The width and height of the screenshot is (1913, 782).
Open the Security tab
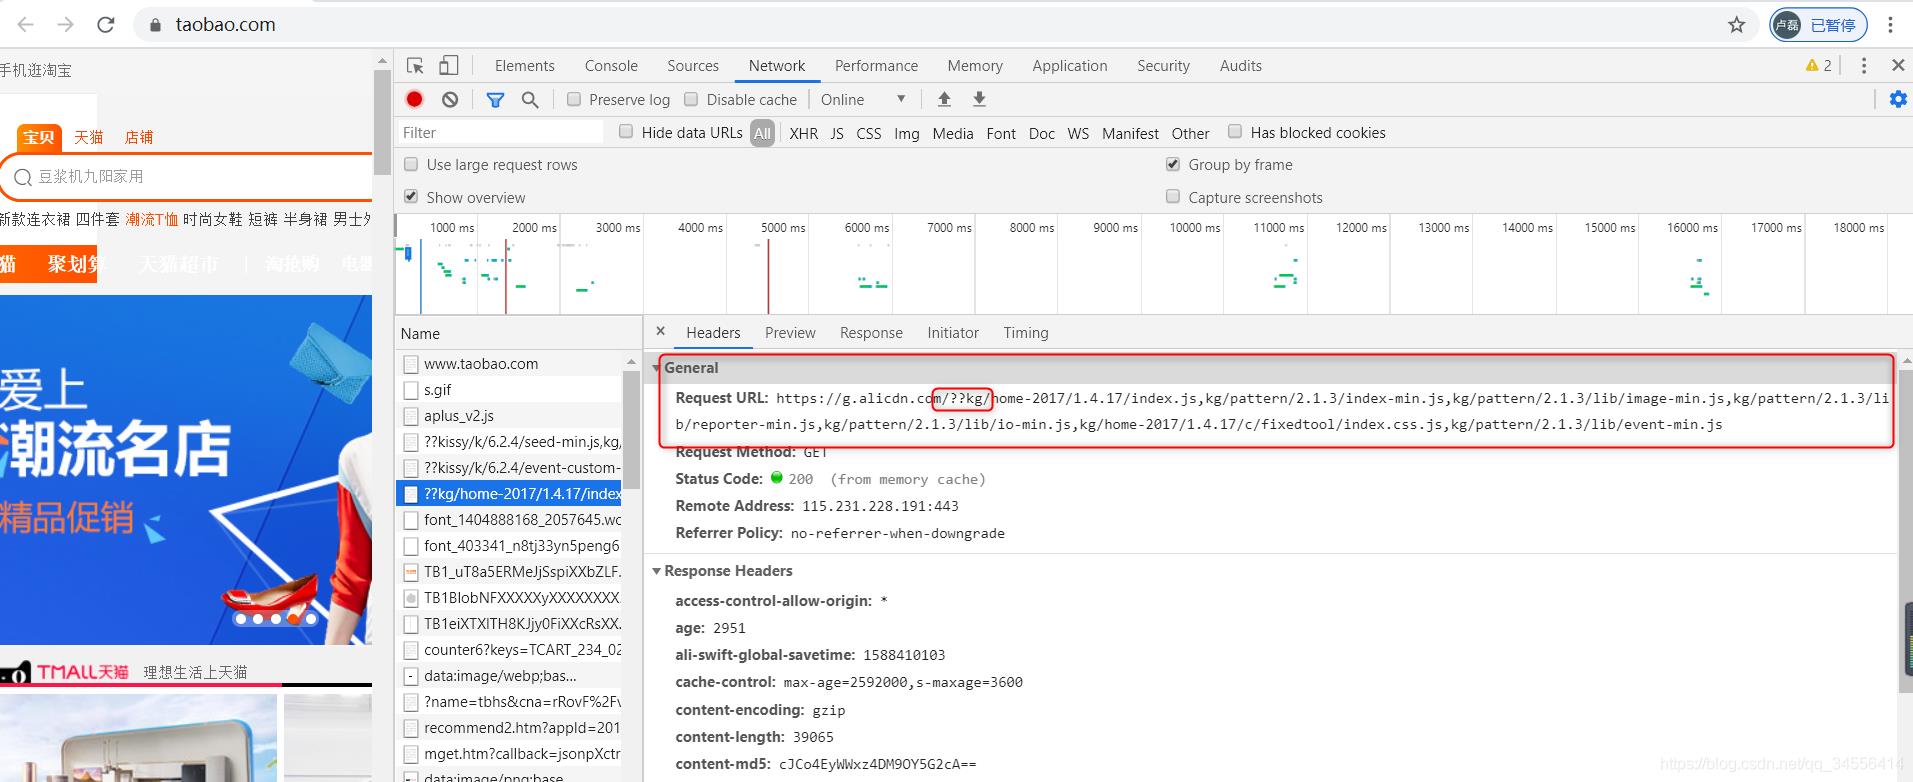click(1163, 66)
